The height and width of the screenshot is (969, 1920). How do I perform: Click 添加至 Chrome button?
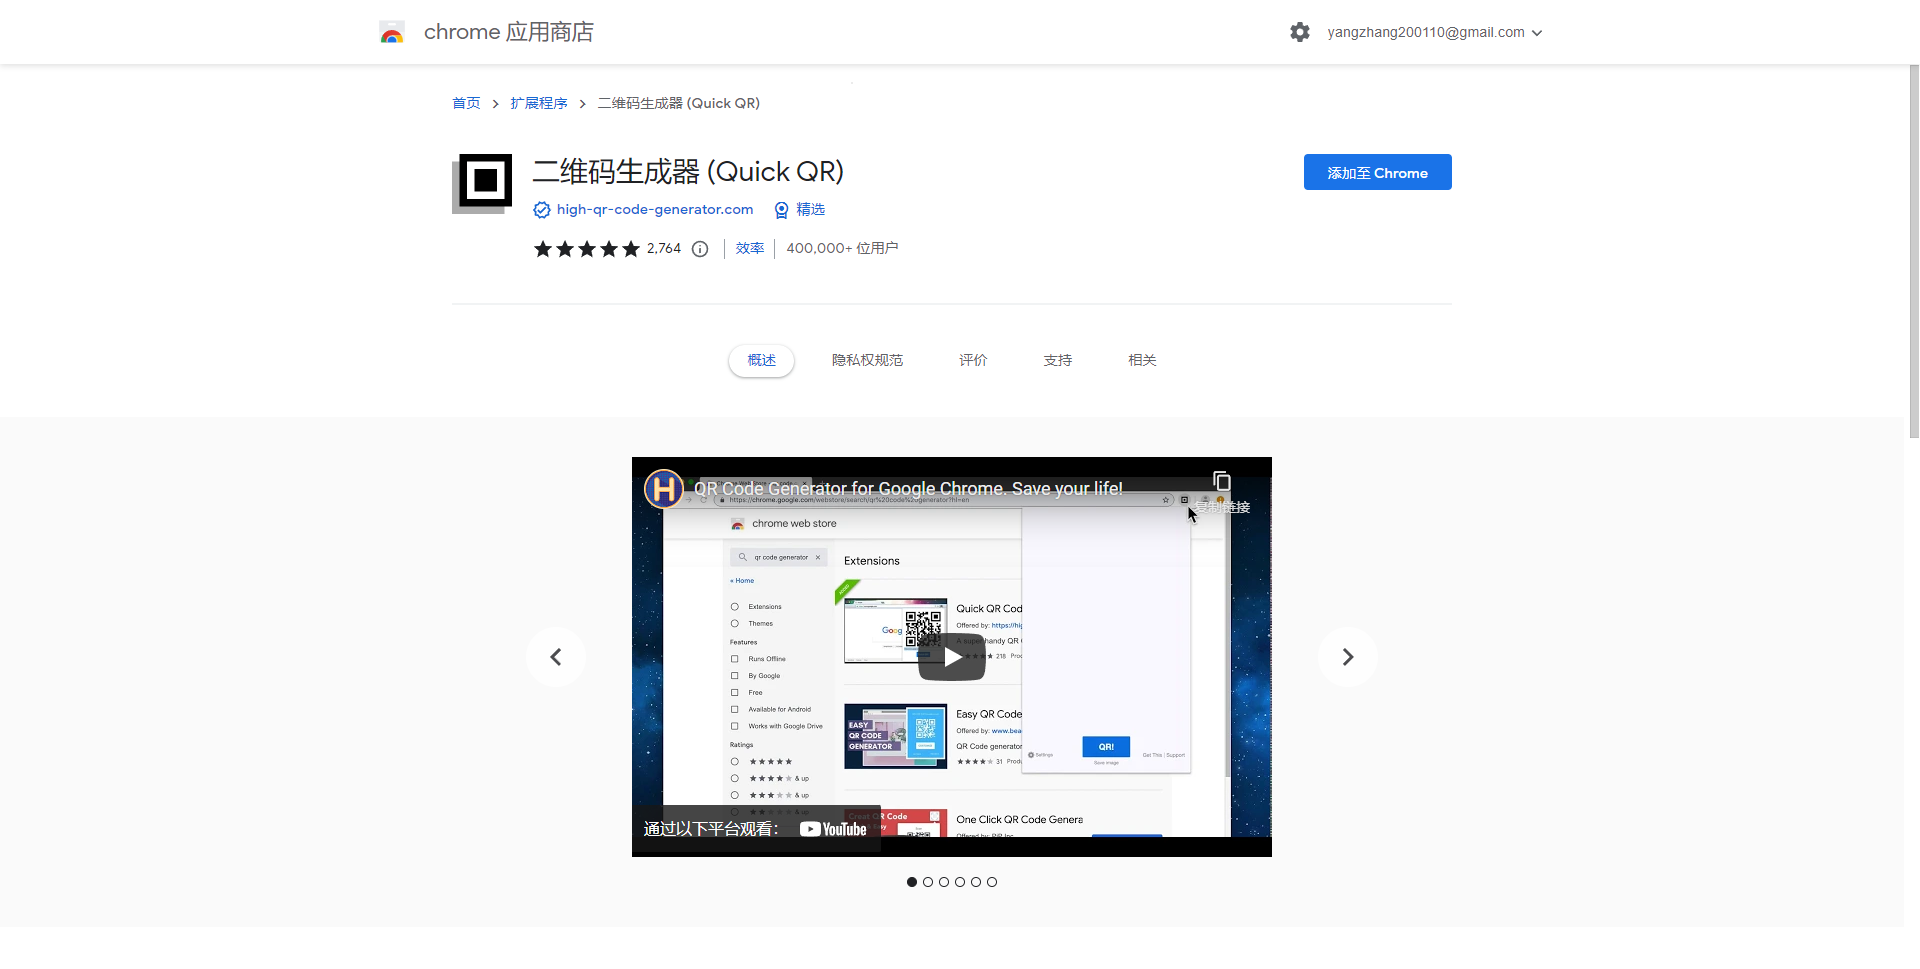point(1377,172)
